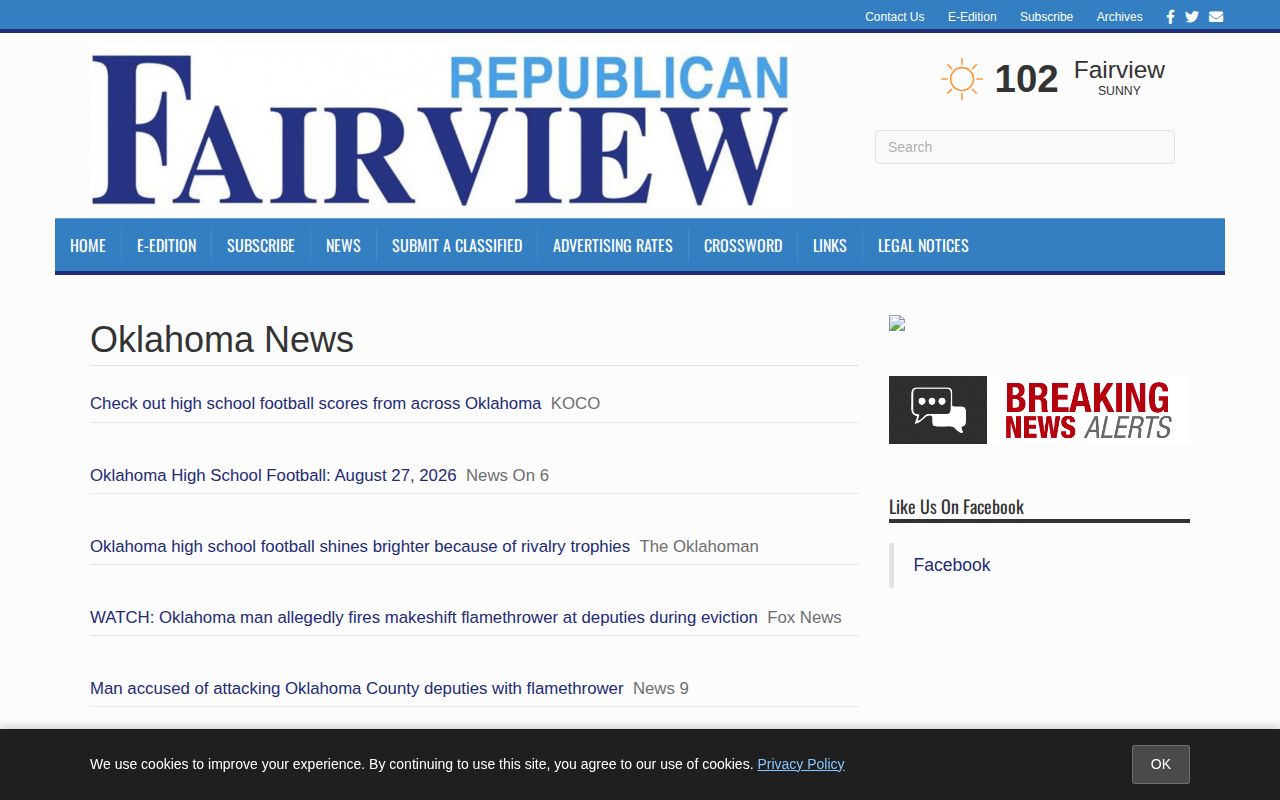Open E-Edition link in top bar
Viewport: 1280px width, 800px height.
coord(972,17)
